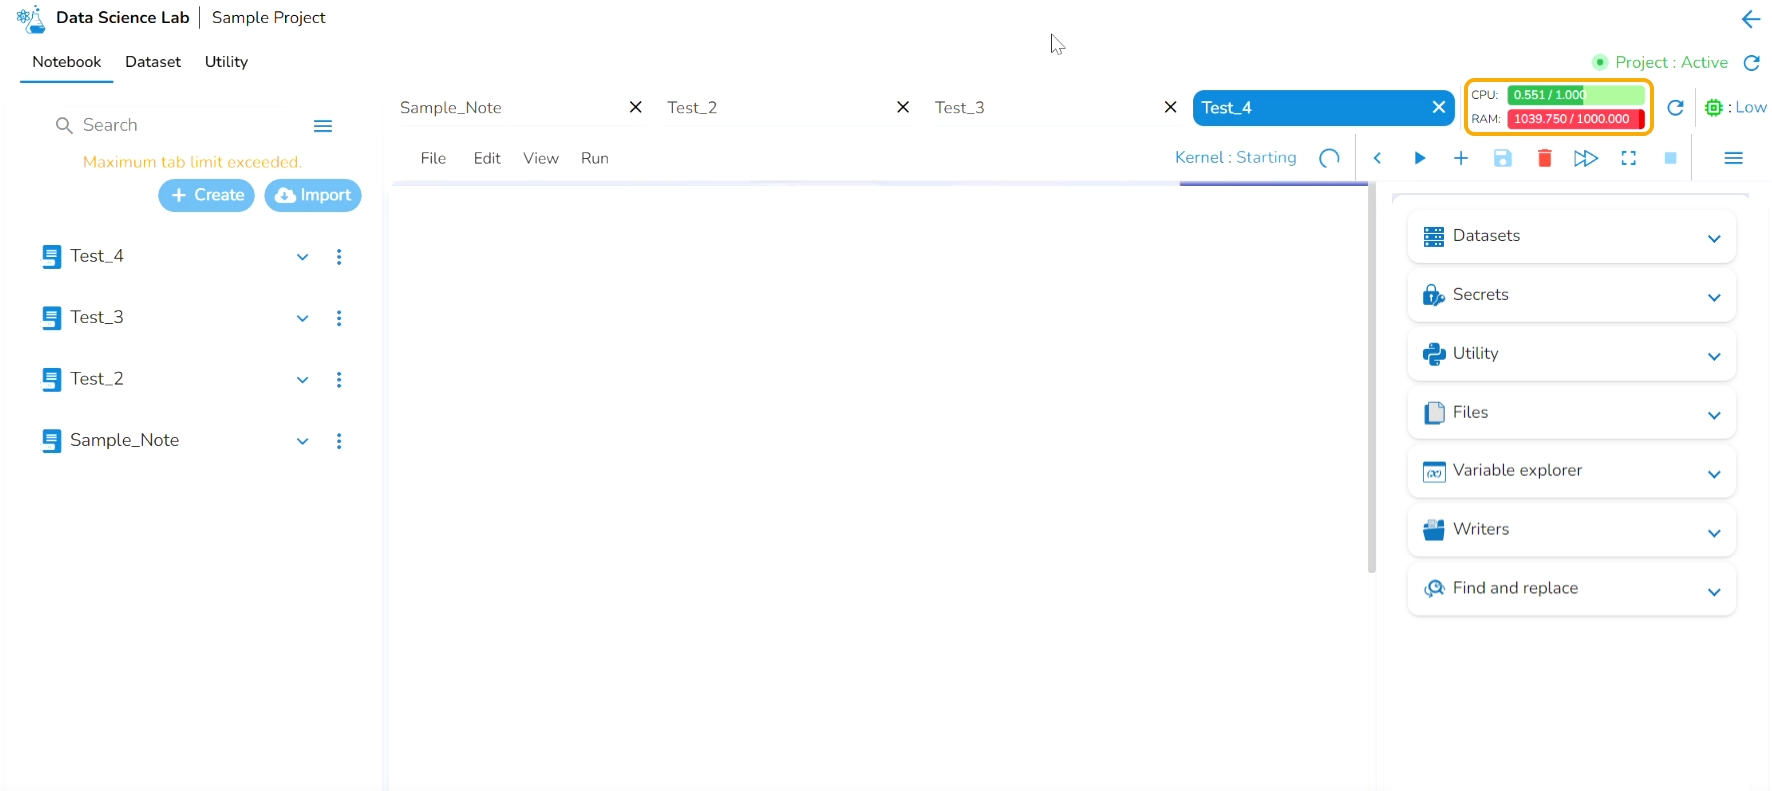
Task: Open the notebook toolbar hamburger menu
Action: pyautogui.click(x=1734, y=158)
